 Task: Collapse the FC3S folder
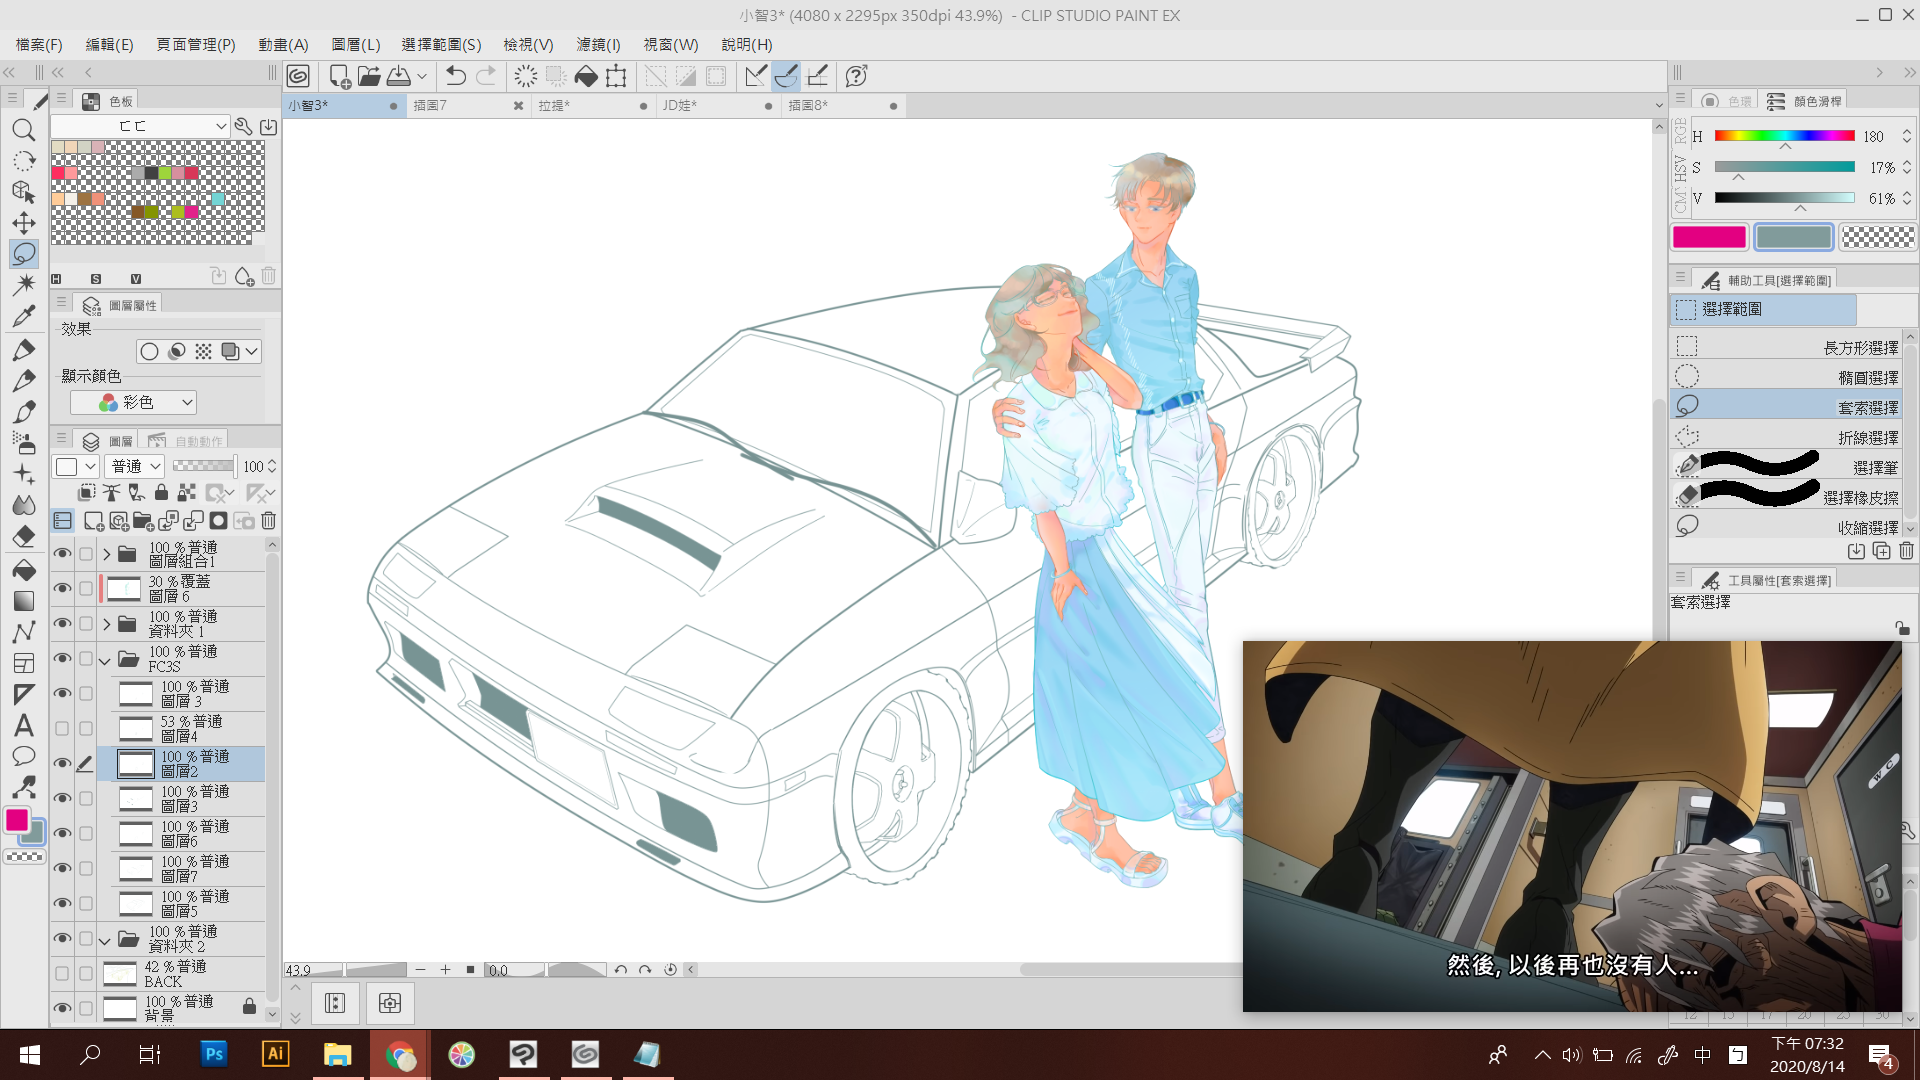[105, 660]
